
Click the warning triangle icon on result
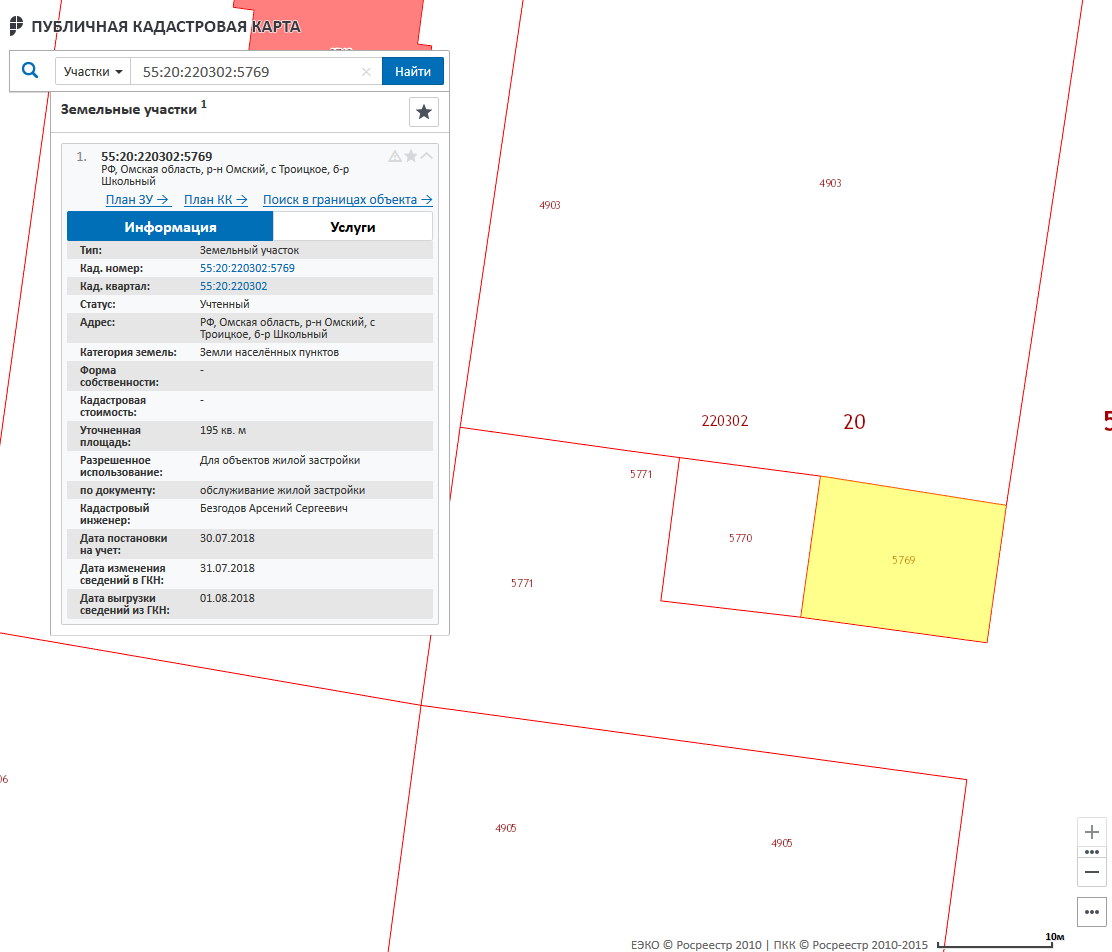[x=395, y=156]
